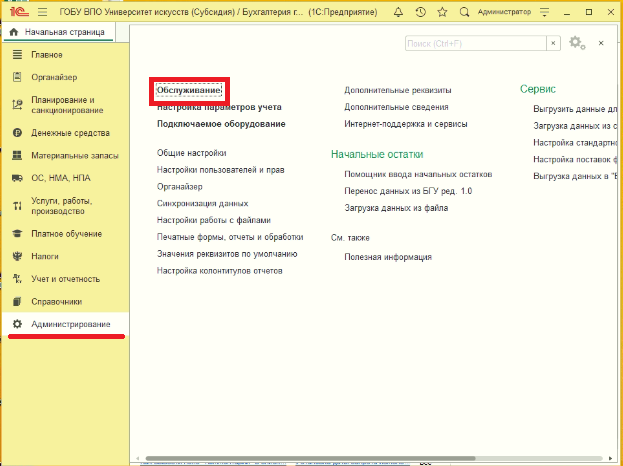
Task: Clear the search field with x button
Action: tap(553, 44)
